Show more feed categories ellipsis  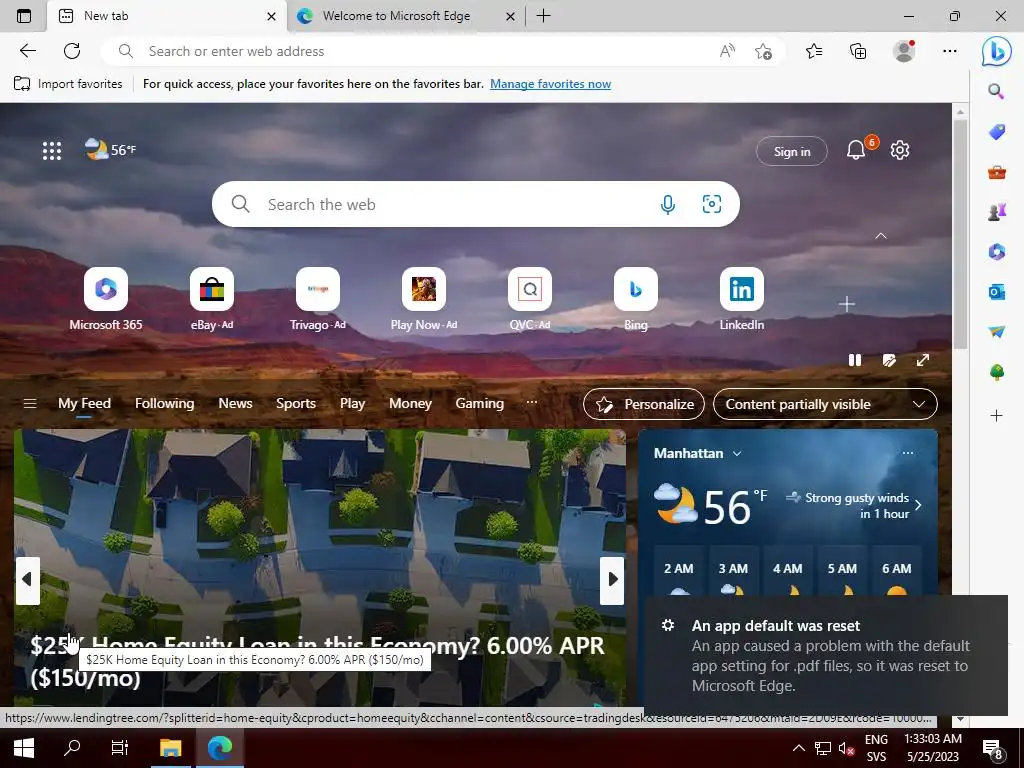[532, 402]
